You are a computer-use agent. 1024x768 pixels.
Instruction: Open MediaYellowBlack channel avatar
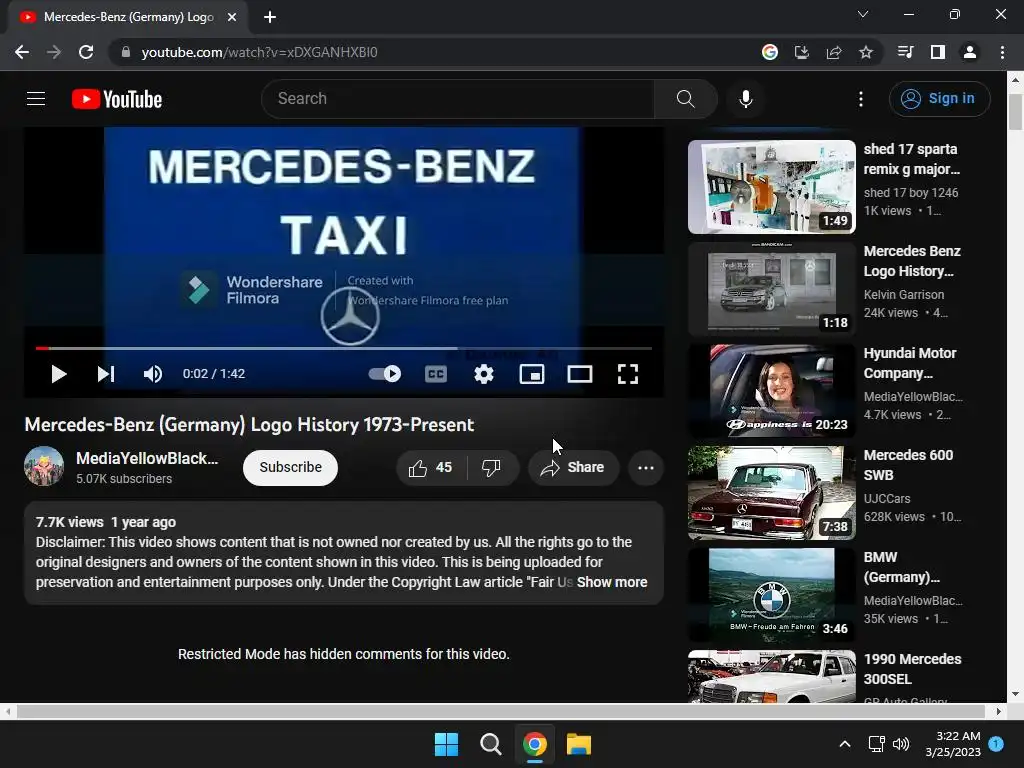44,466
